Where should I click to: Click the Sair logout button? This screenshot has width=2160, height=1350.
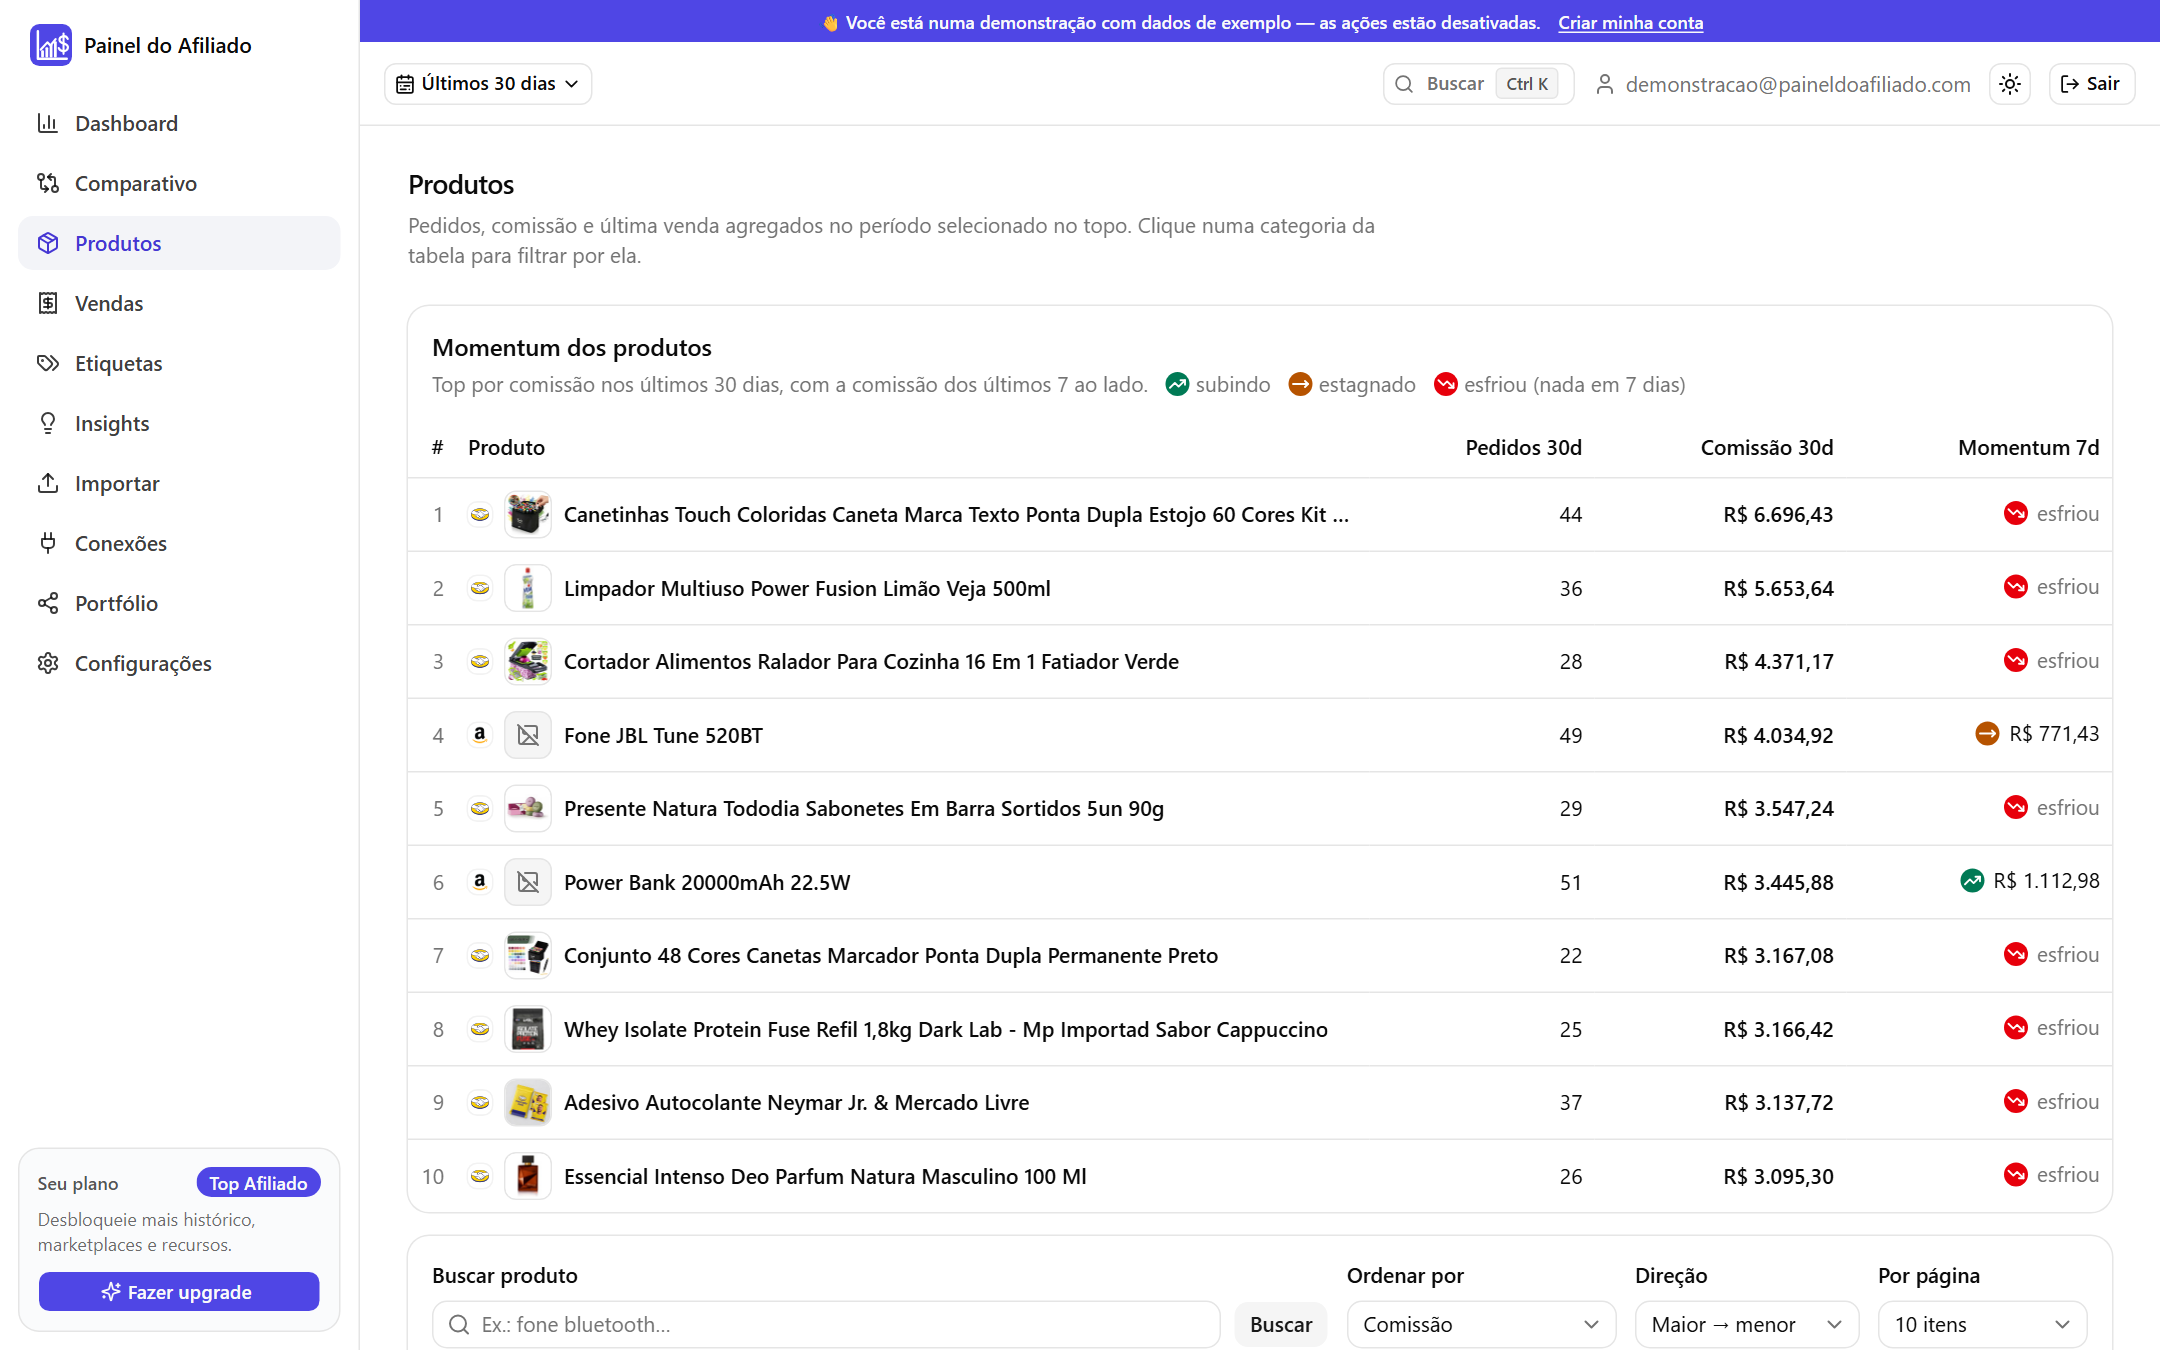[x=2092, y=84]
